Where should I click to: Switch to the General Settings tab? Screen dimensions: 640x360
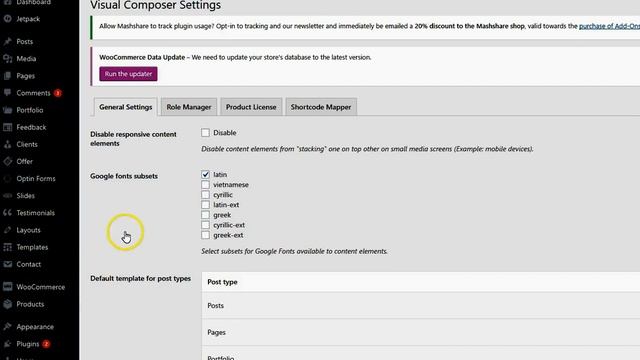tap(125, 107)
